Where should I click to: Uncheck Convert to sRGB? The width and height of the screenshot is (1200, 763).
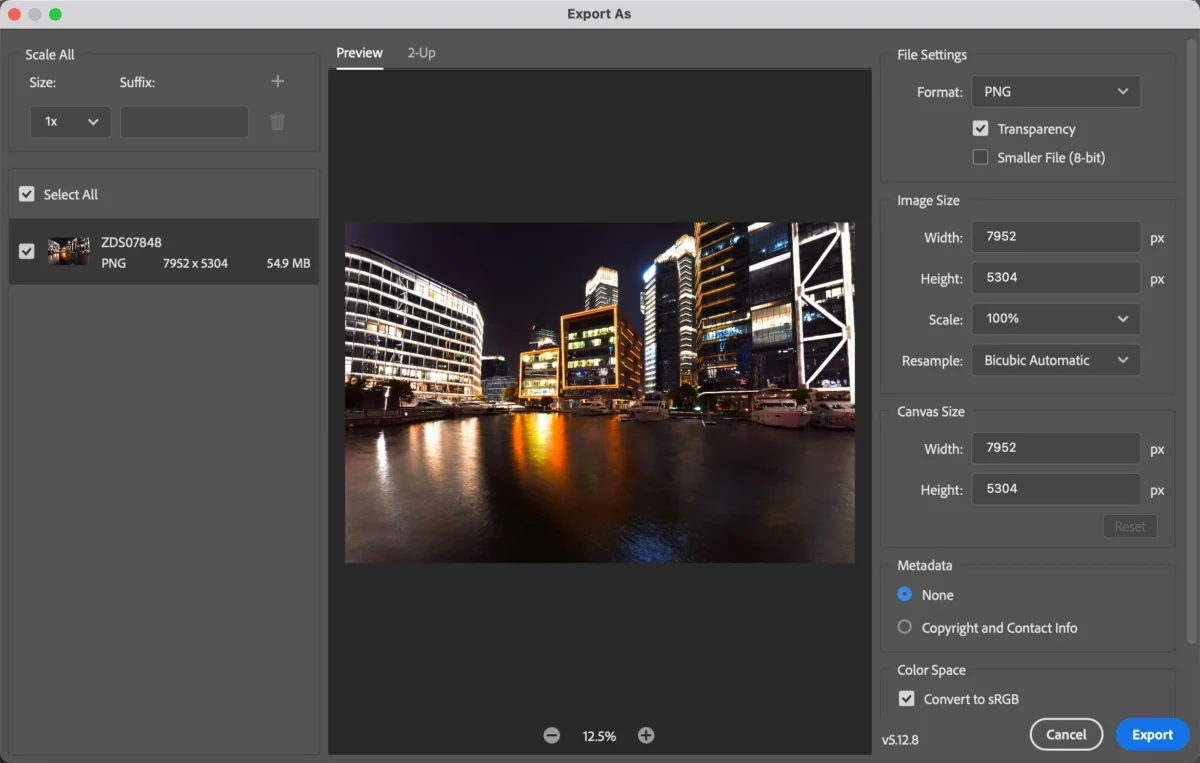tap(906, 698)
